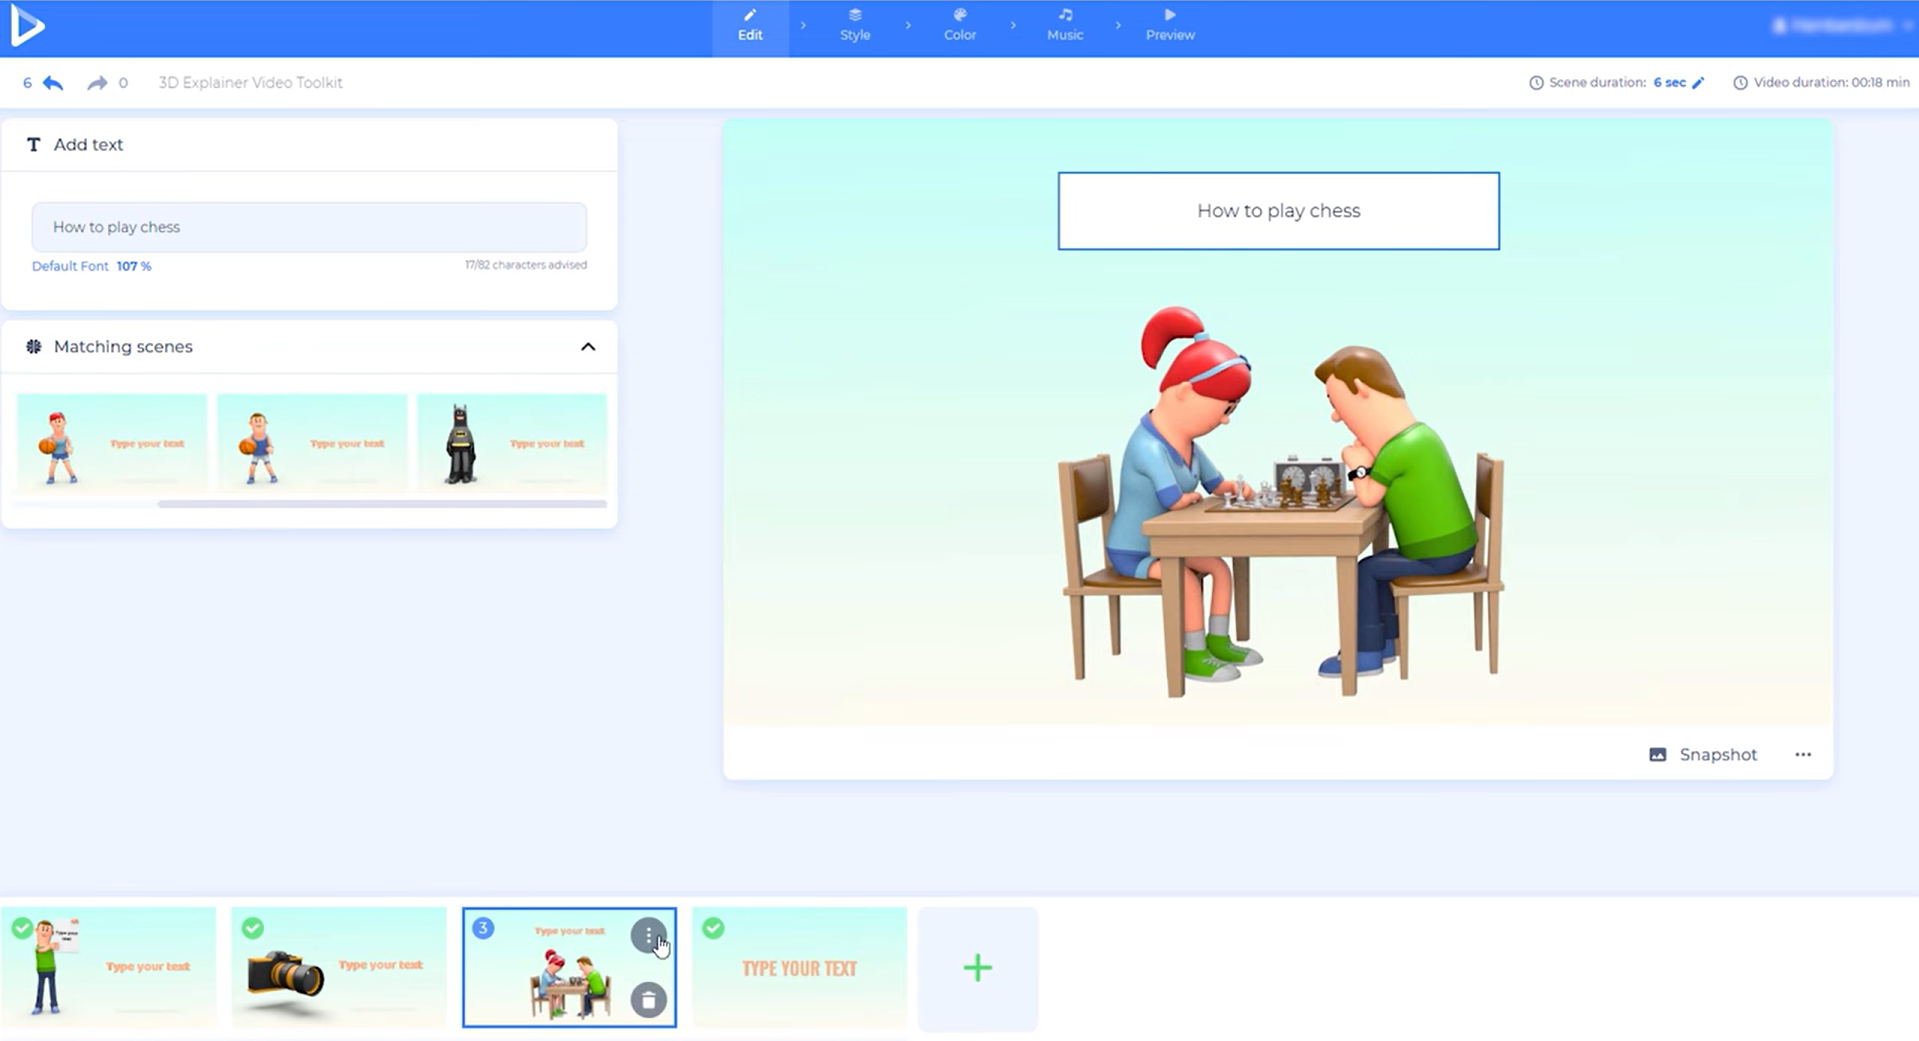Edit scene duration via the pencil icon
Screen dimensions: 1919x1041
pyautogui.click(x=1697, y=83)
